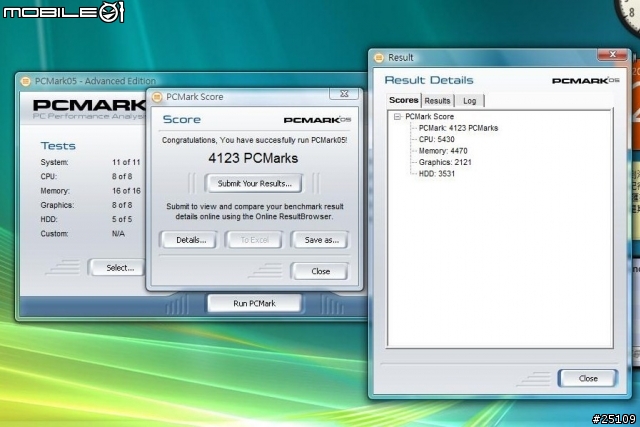
Task: Collapse the PCMark Score tree node
Action: click(x=397, y=117)
